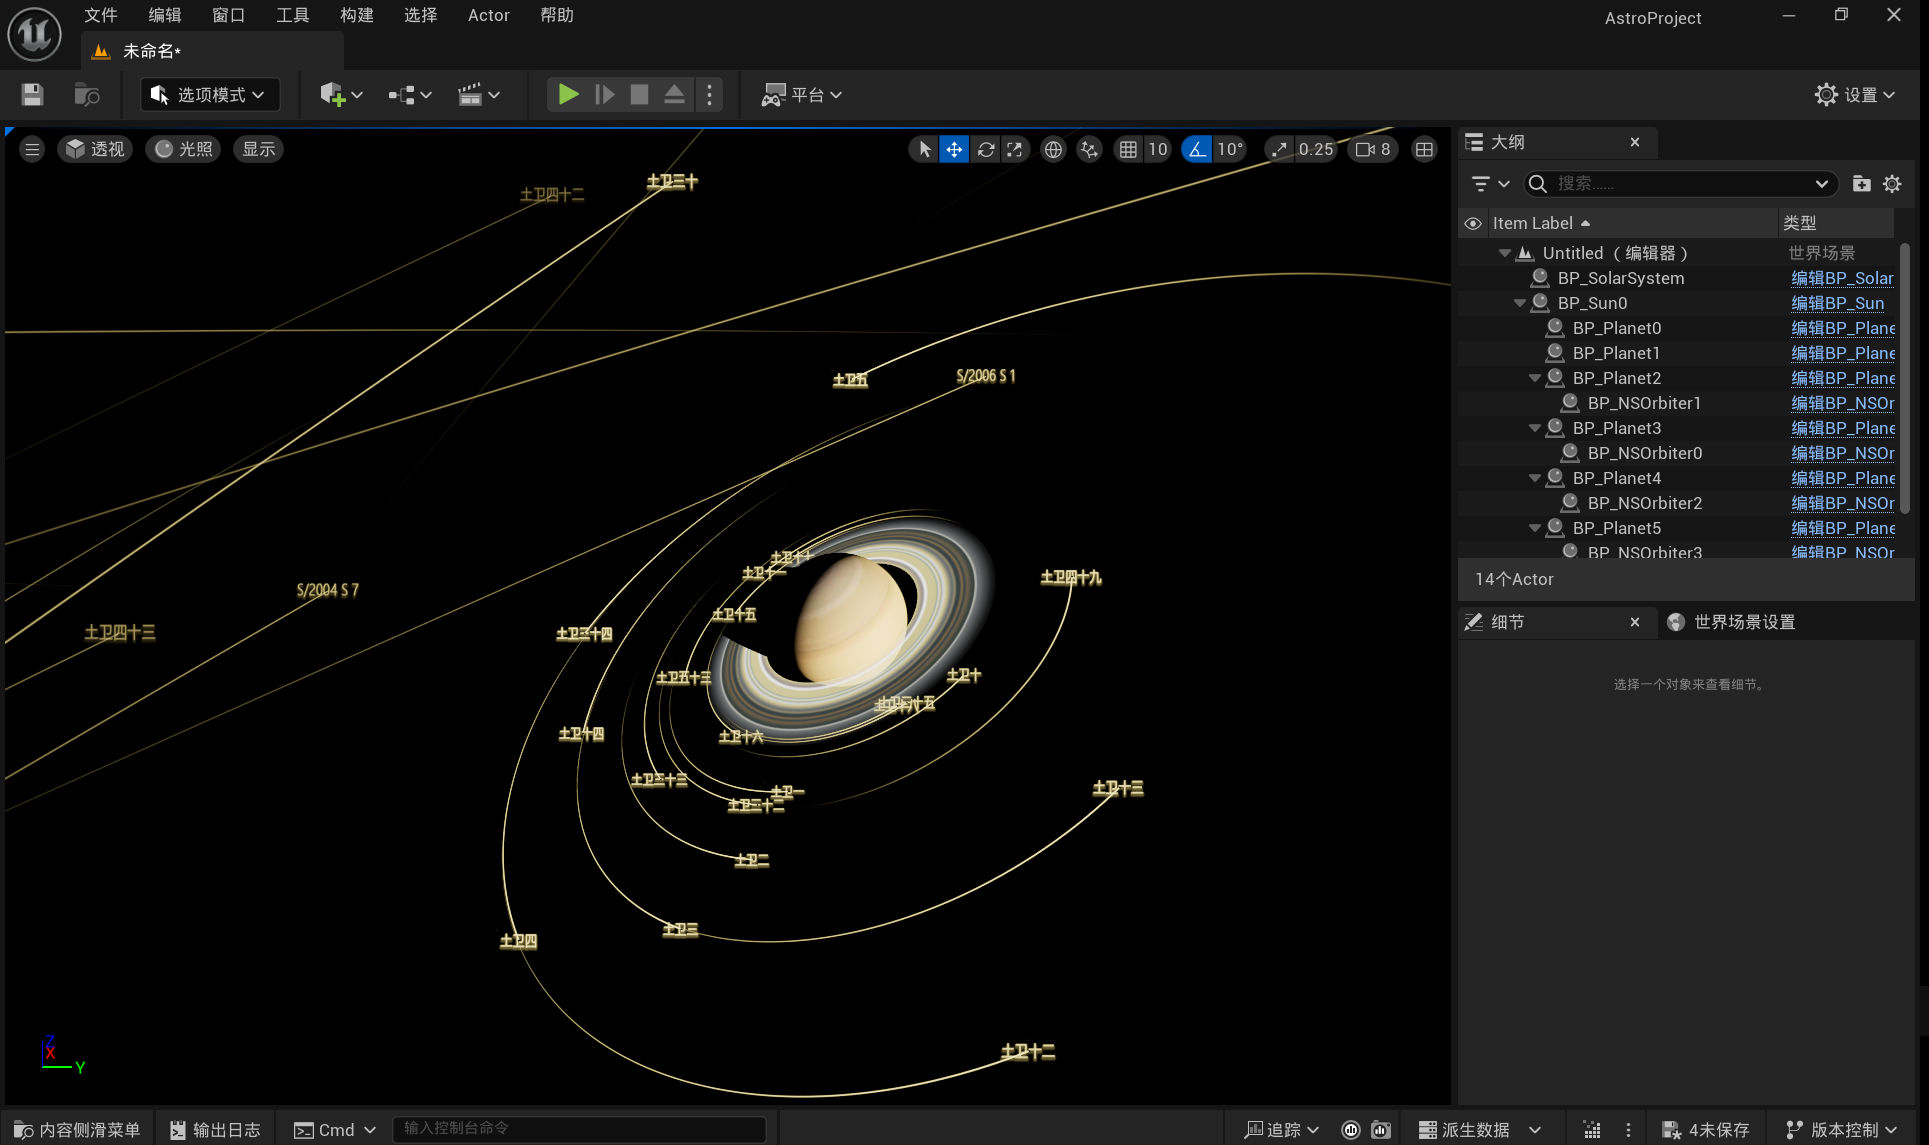Open the 选项模式 mode dropdown

click(x=209, y=95)
